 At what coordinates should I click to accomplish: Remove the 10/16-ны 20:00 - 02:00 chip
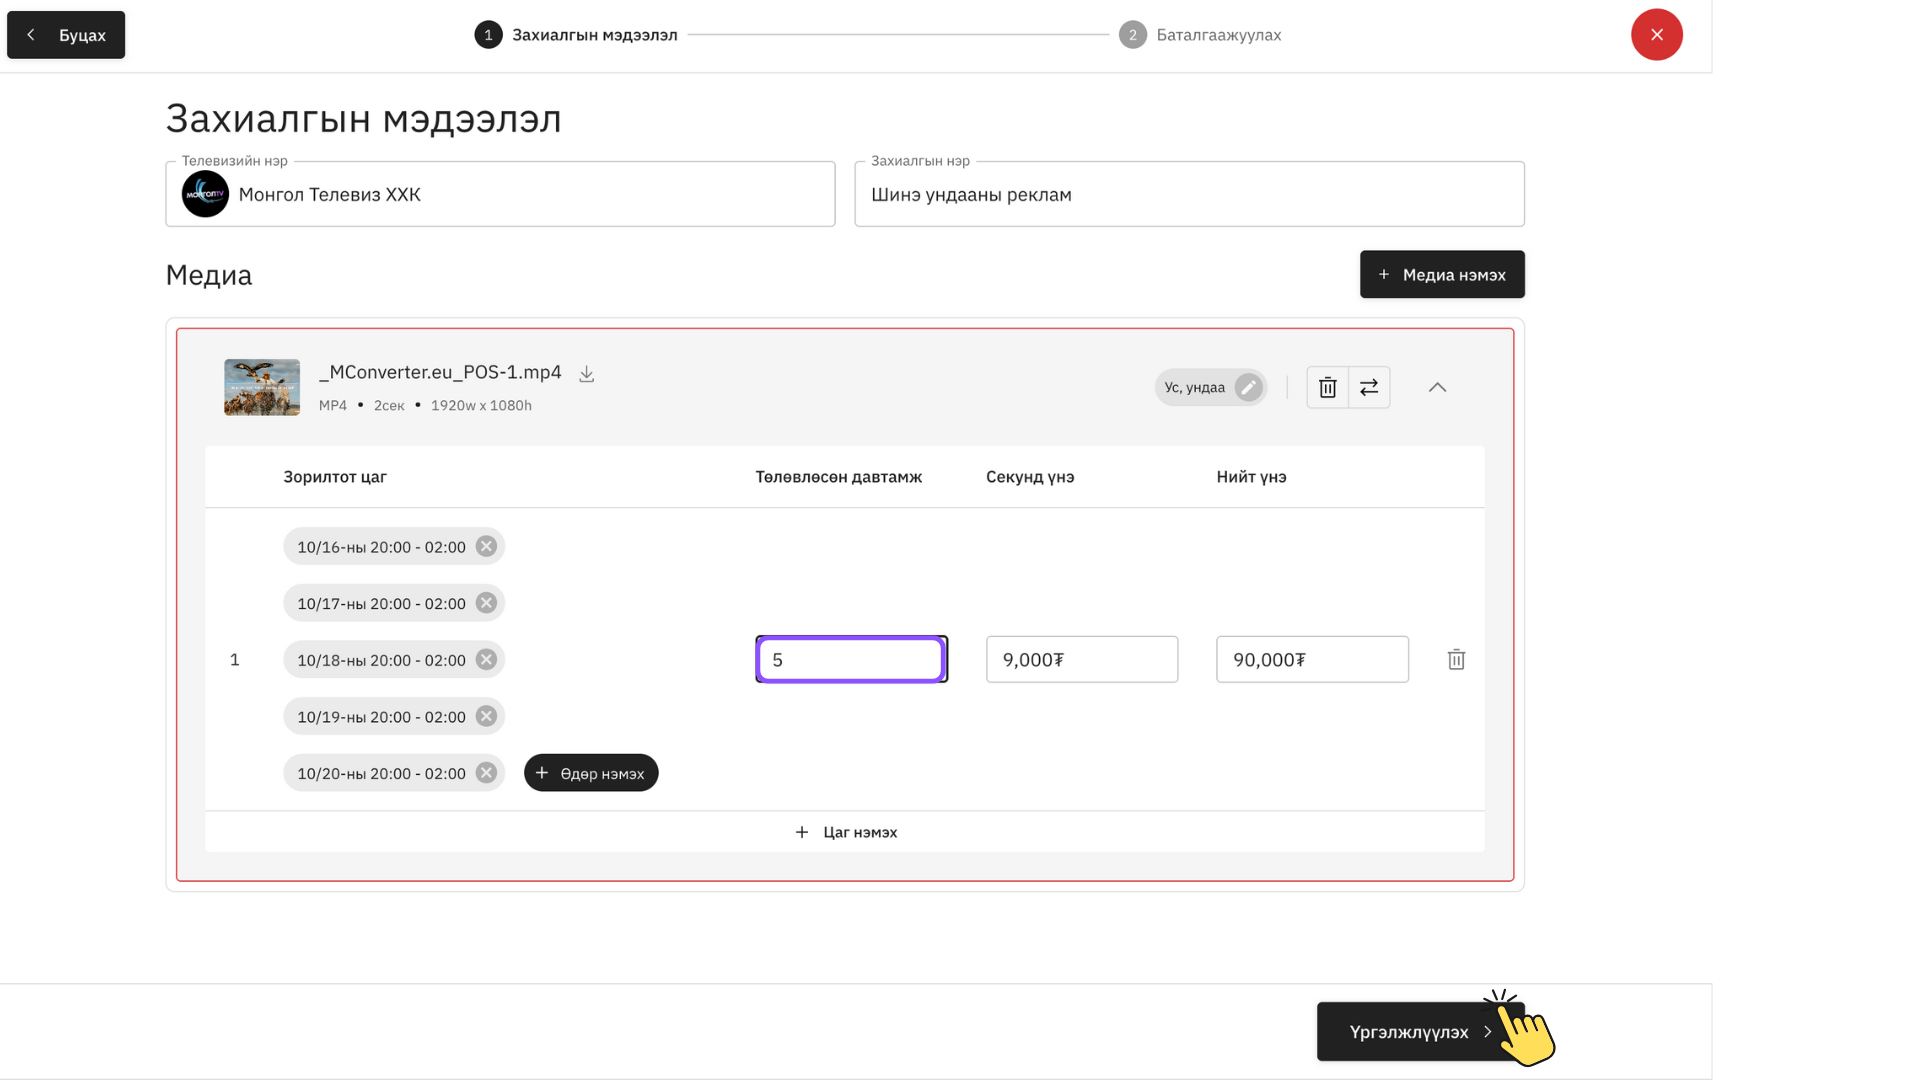click(x=486, y=547)
